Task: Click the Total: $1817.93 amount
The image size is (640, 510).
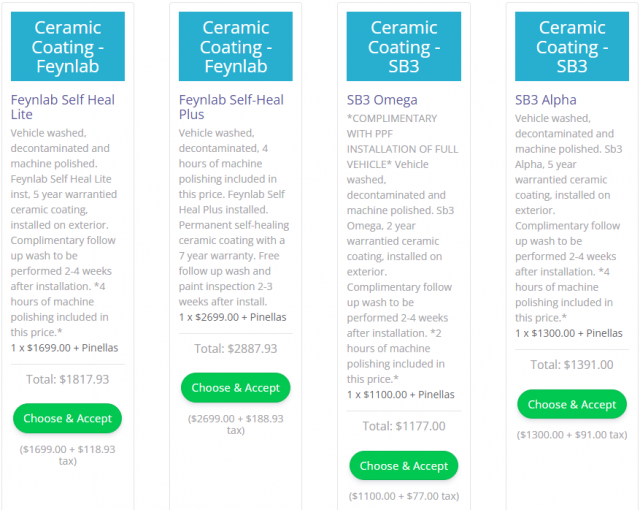Action: 68,379
